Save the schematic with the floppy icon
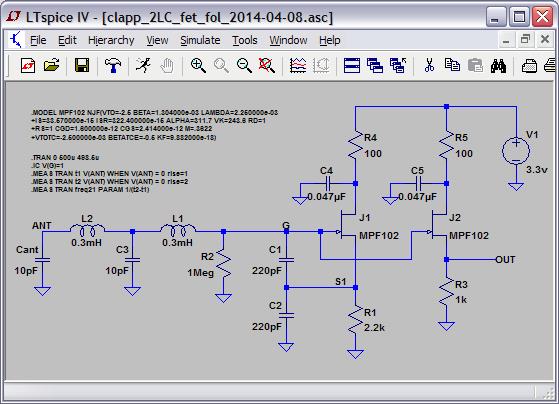Screen dimensions: 559x404 82,66
